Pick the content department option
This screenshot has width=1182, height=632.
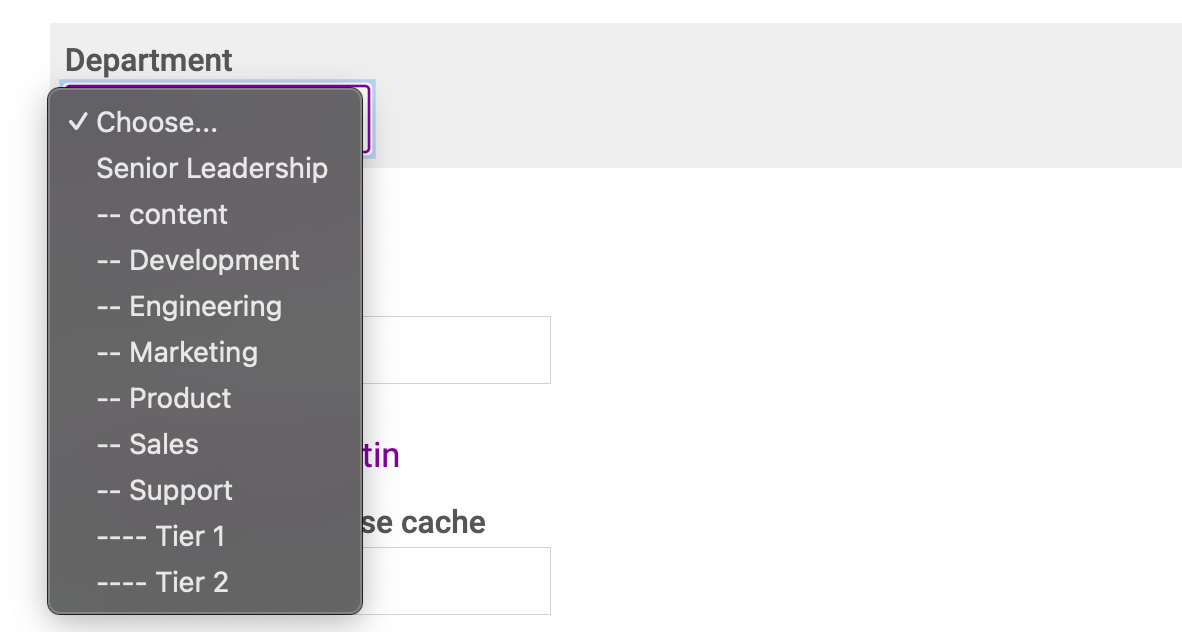[205, 214]
